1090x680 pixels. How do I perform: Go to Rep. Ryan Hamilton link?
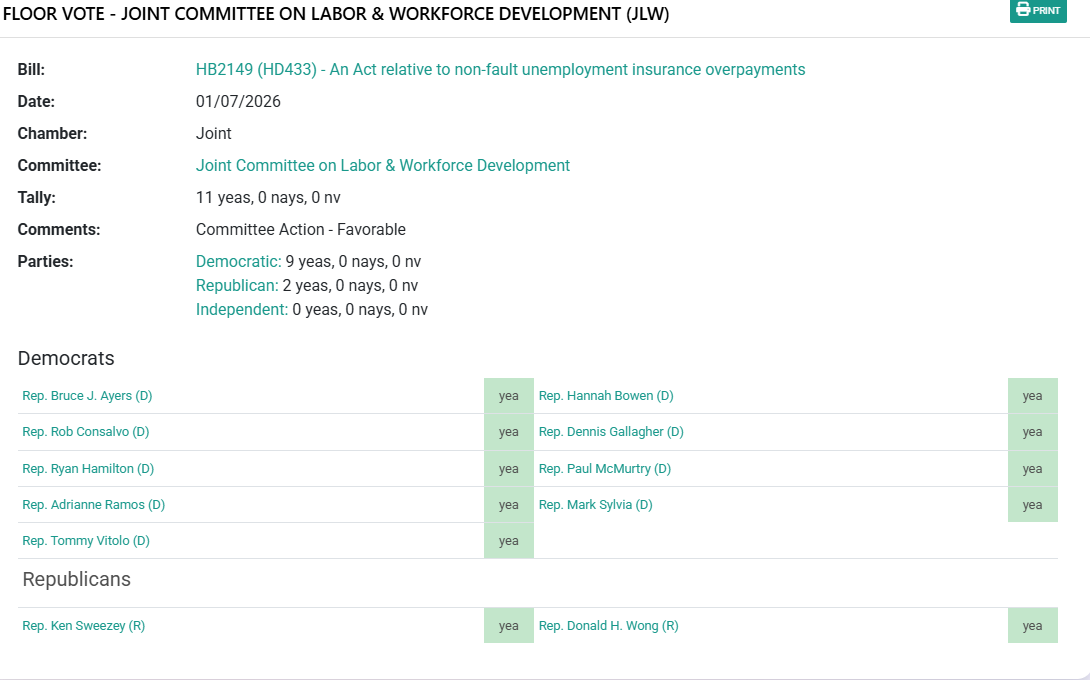click(88, 469)
